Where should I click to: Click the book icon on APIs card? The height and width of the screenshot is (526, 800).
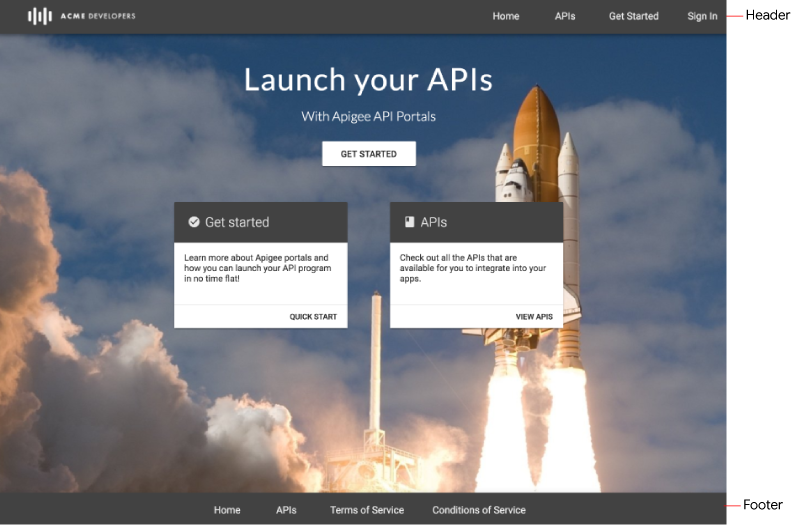[x=409, y=222]
